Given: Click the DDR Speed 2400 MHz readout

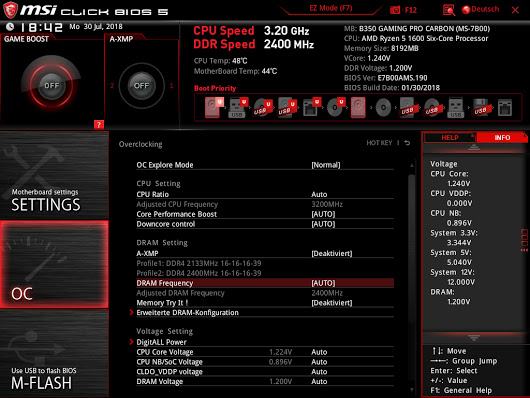Looking at the screenshot, I should point(254,44).
